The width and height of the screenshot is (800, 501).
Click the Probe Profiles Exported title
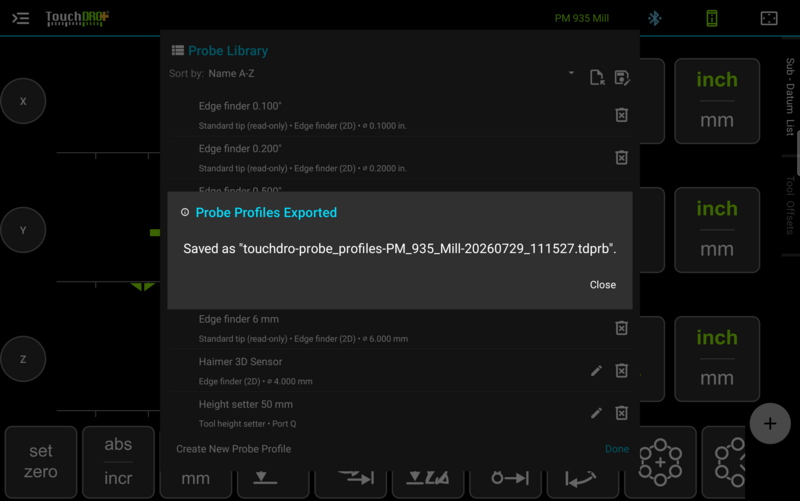point(266,212)
